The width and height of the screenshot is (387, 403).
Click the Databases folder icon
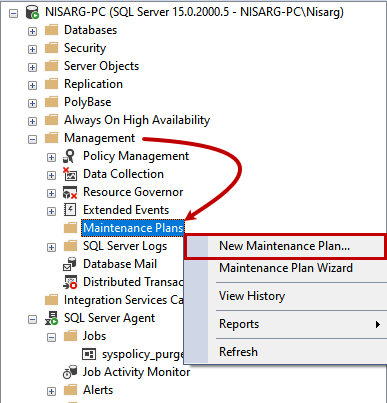pyautogui.click(x=51, y=30)
